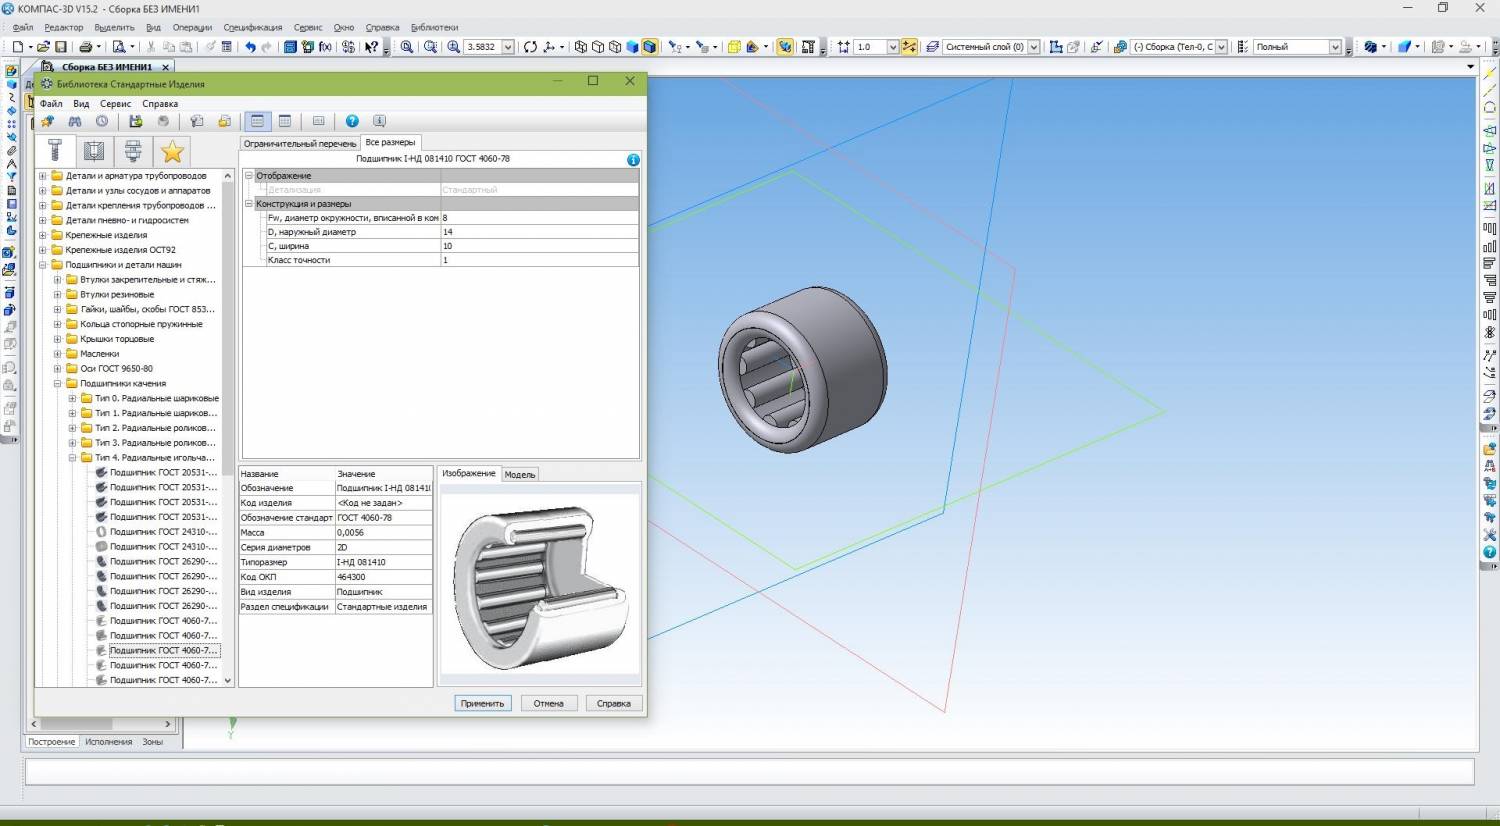
Task: Expand Детали и арматура трубопроводов node
Action: point(43,176)
